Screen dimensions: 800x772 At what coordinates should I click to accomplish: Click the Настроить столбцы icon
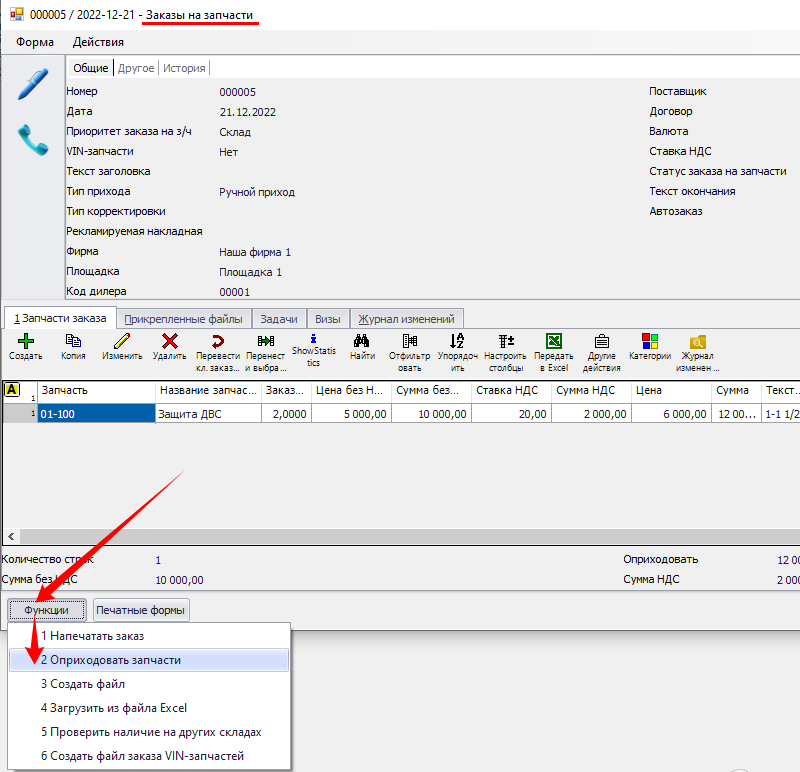pos(505,342)
